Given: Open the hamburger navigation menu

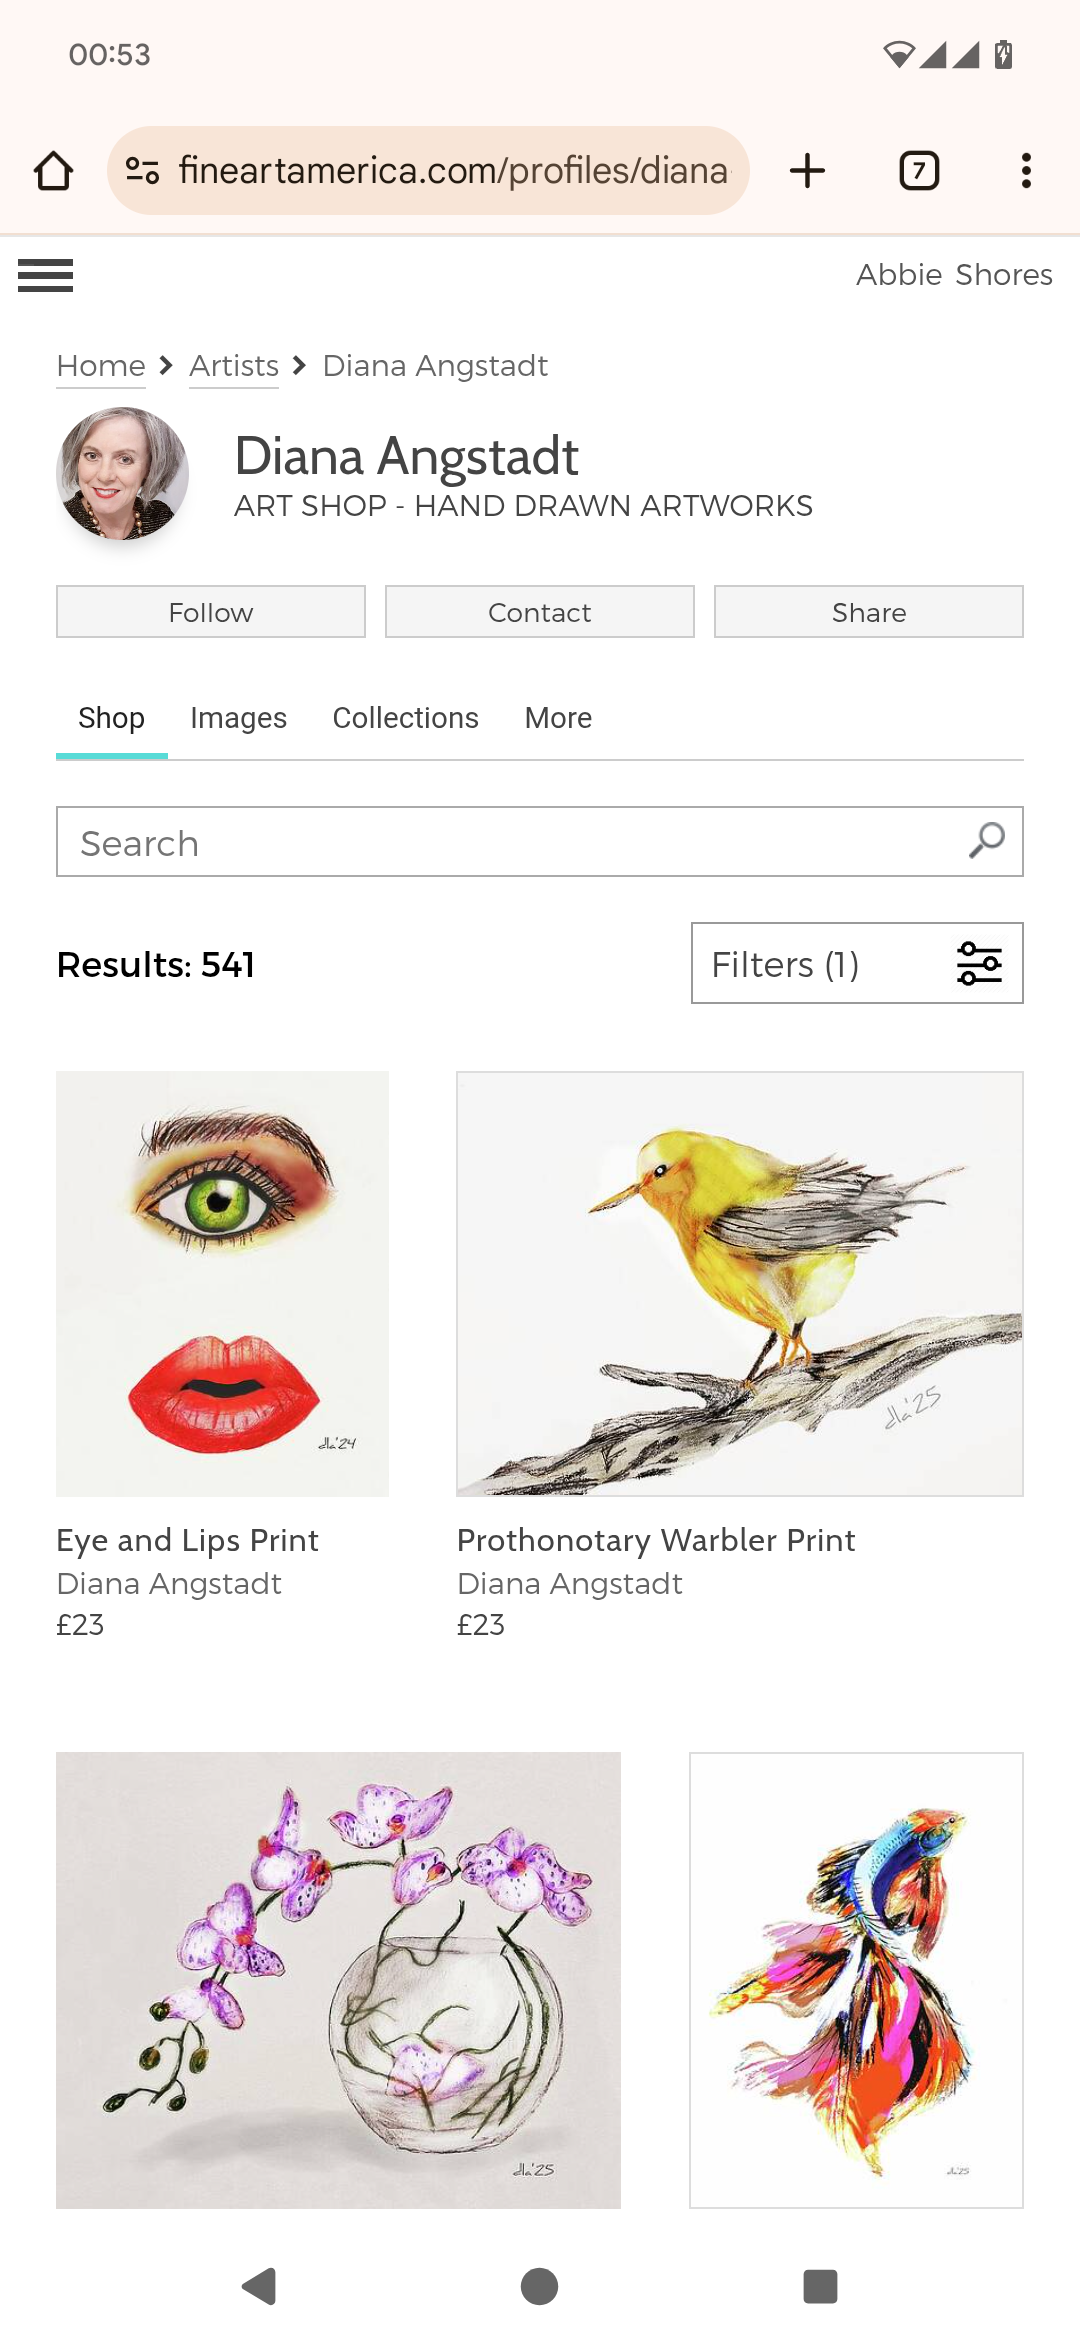Looking at the screenshot, I should (x=46, y=275).
